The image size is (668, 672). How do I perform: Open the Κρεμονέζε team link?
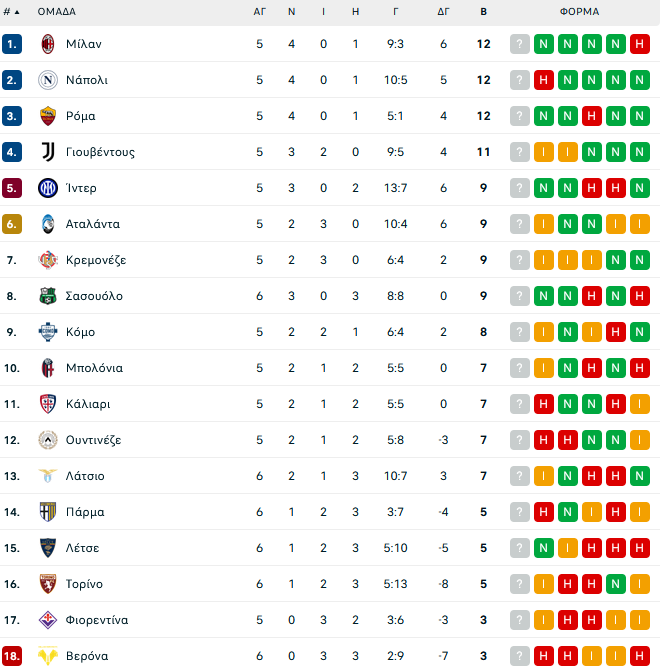click(97, 260)
